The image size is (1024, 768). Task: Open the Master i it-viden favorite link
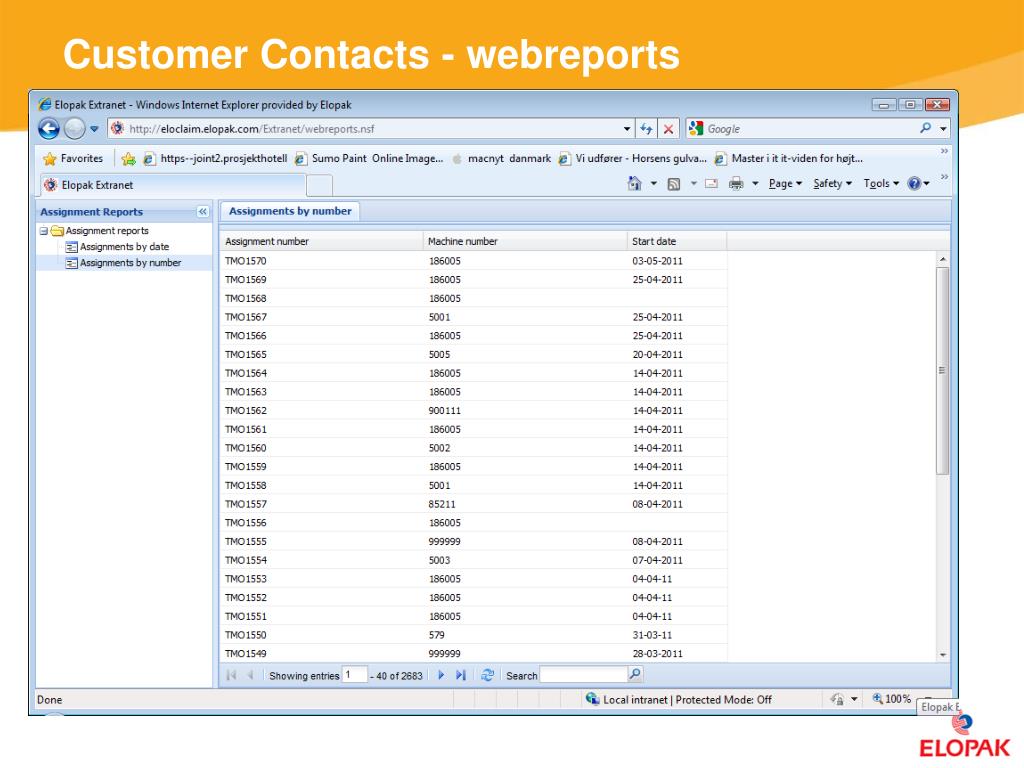click(x=789, y=159)
